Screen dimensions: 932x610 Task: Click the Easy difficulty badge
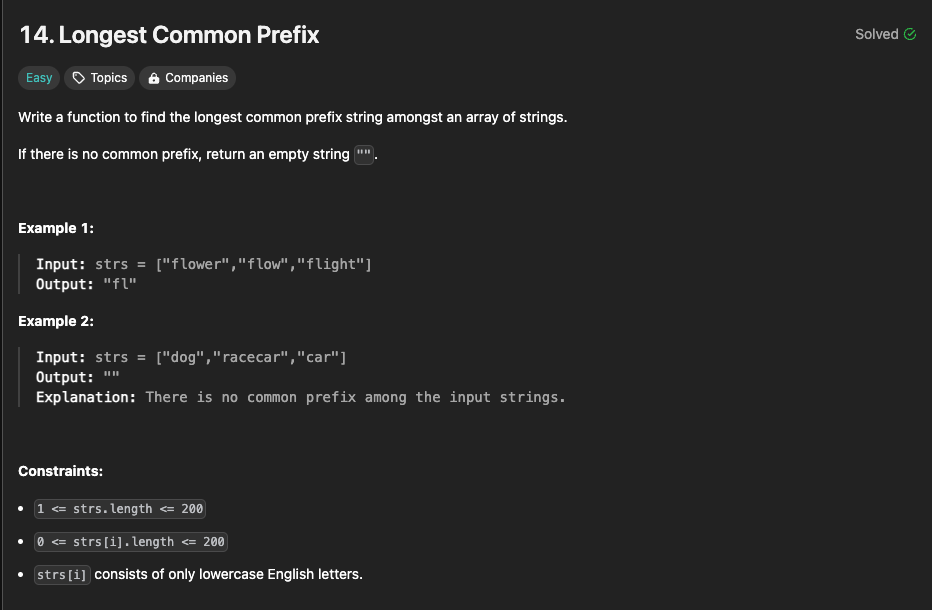coord(39,78)
